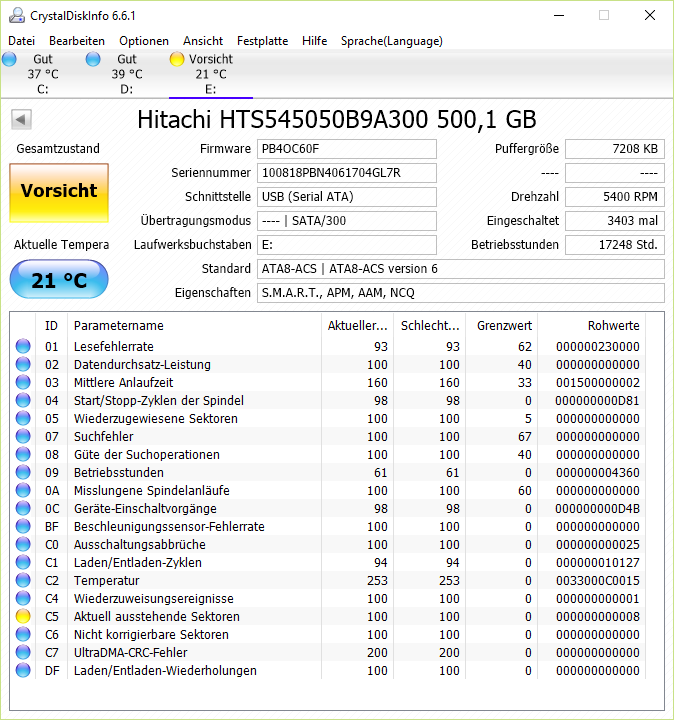Click status icon of Beschleunigungssensor-Fehlerrate row
This screenshot has height=720, width=674.
23,526
